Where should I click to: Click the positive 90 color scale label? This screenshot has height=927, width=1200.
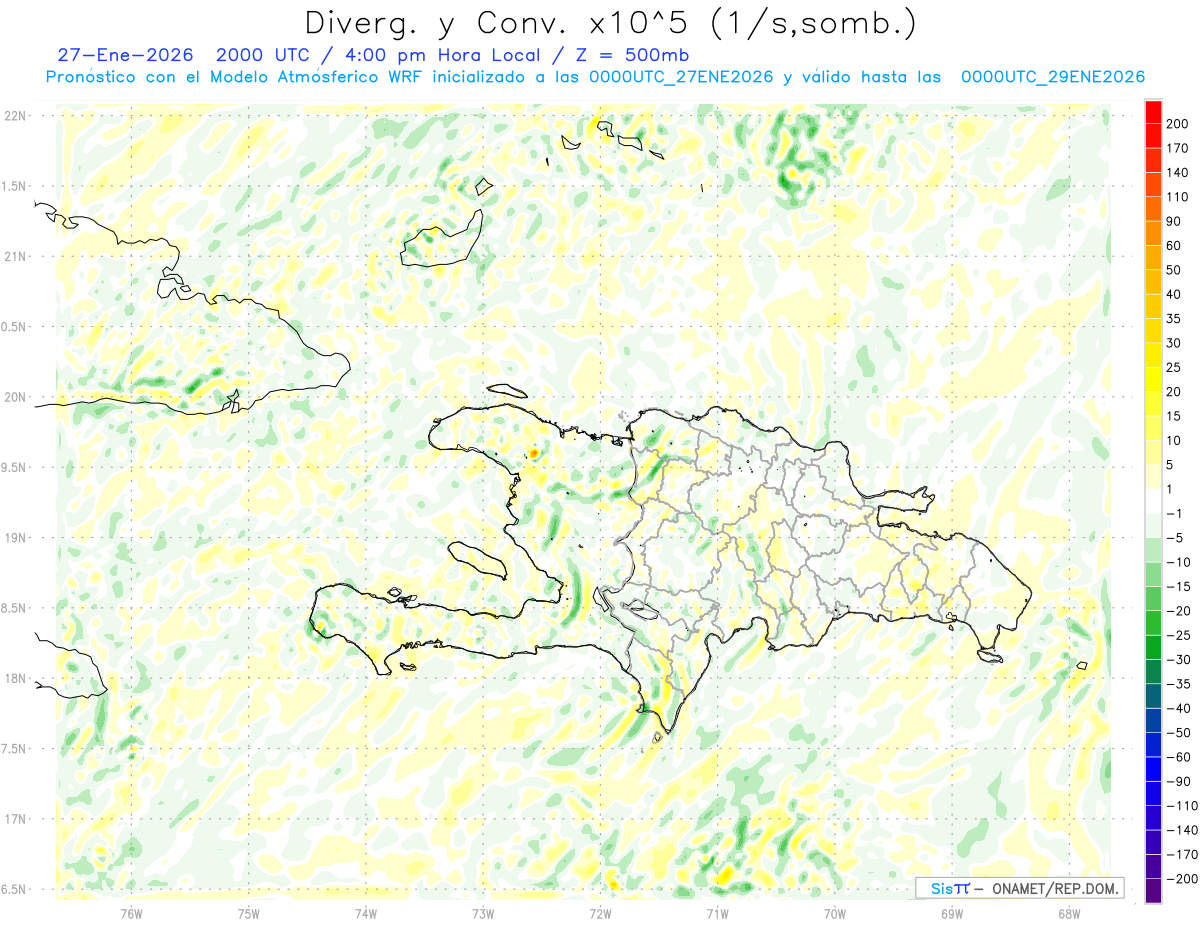coord(1174,221)
